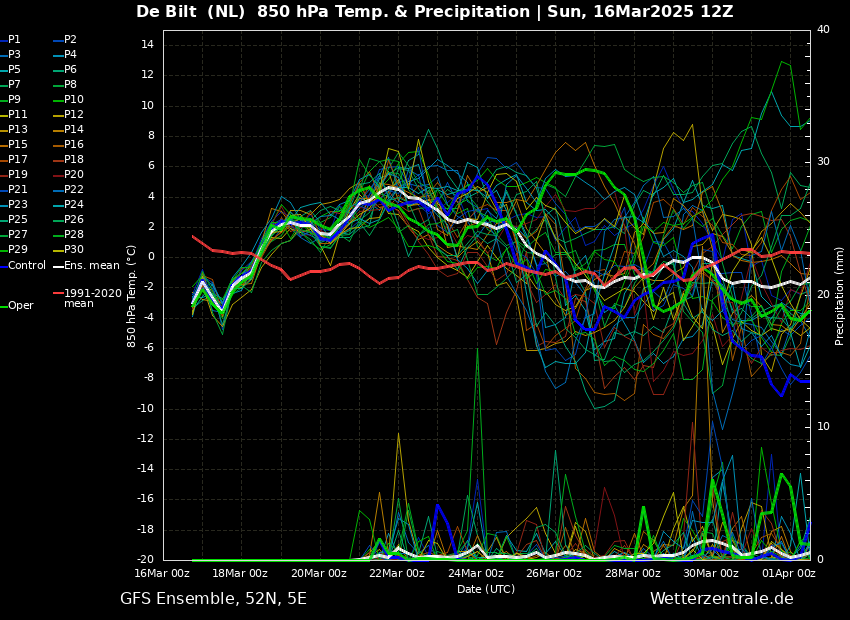Select the P22 legend entry
Viewport: 850px width, 620px height.
74,190
